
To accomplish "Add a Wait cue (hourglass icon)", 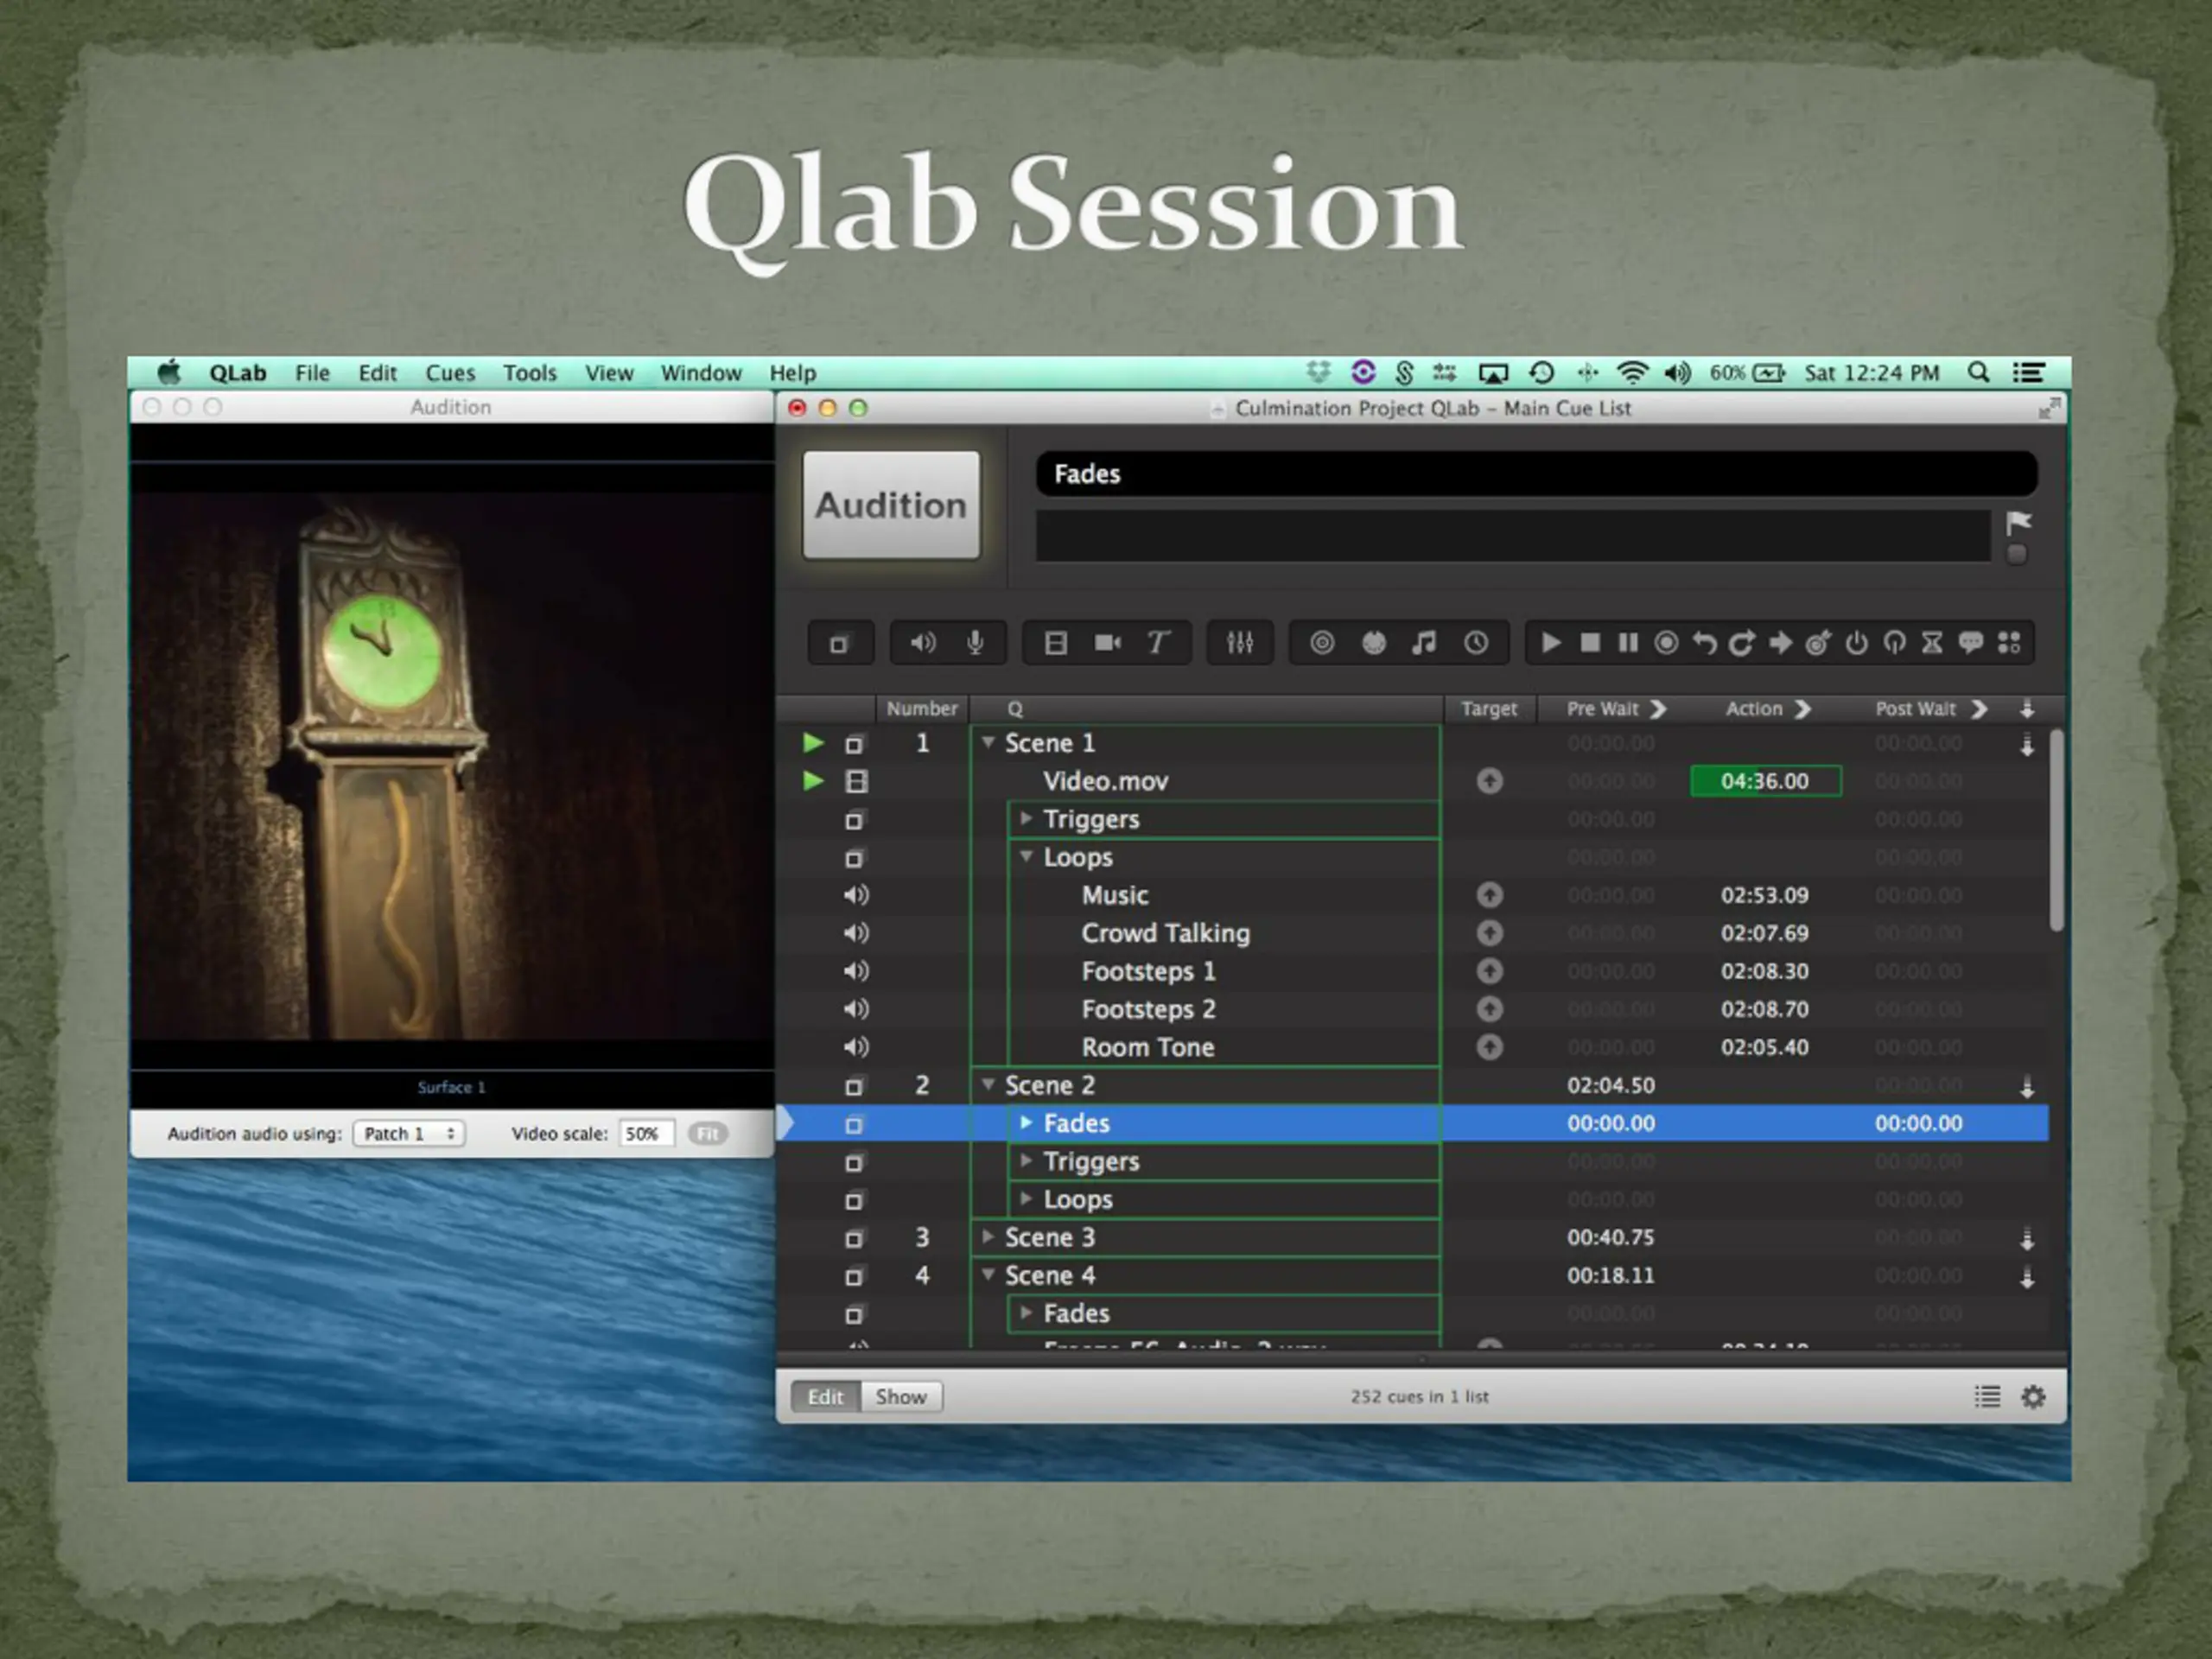I will (x=1932, y=643).
